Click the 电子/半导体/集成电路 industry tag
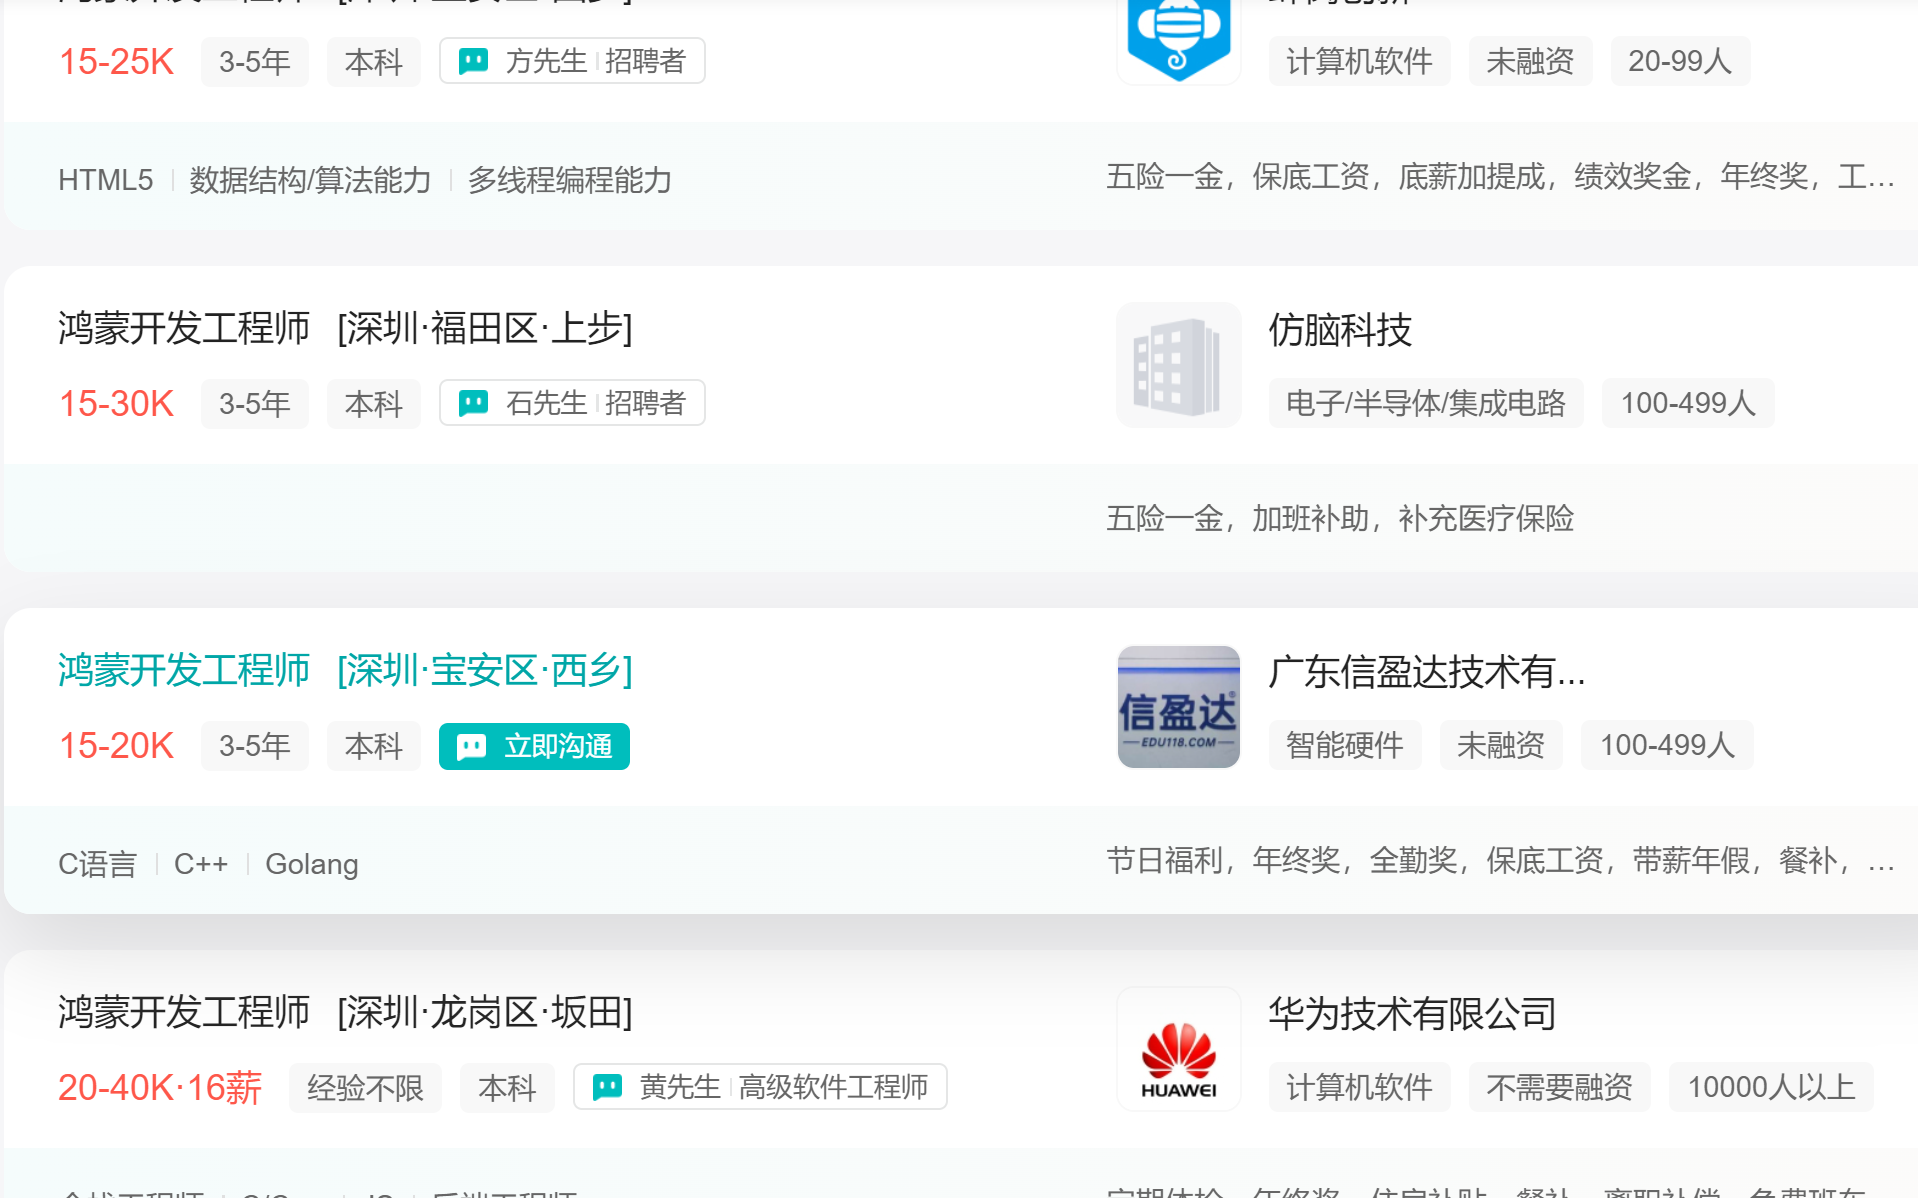 (x=1426, y=403)
